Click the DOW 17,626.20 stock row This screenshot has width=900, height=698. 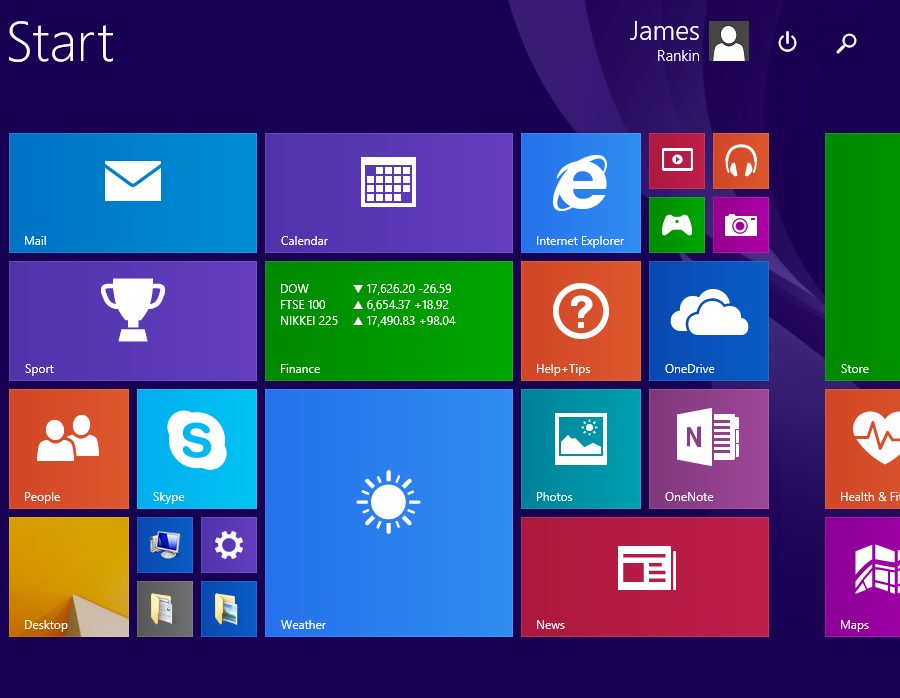[366, 289]
